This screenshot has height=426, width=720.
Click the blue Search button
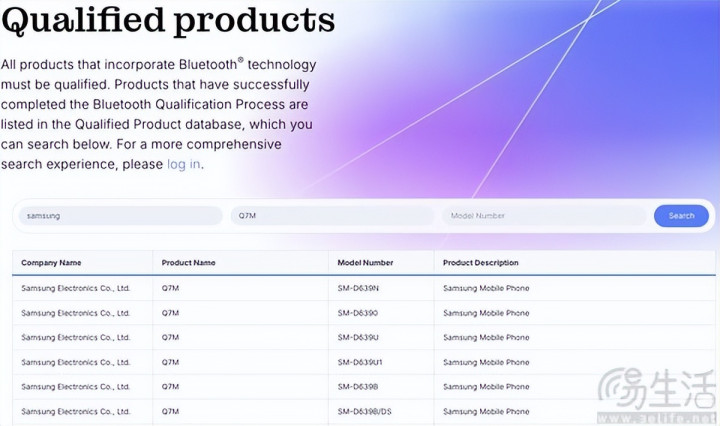(x=681, y=216)
